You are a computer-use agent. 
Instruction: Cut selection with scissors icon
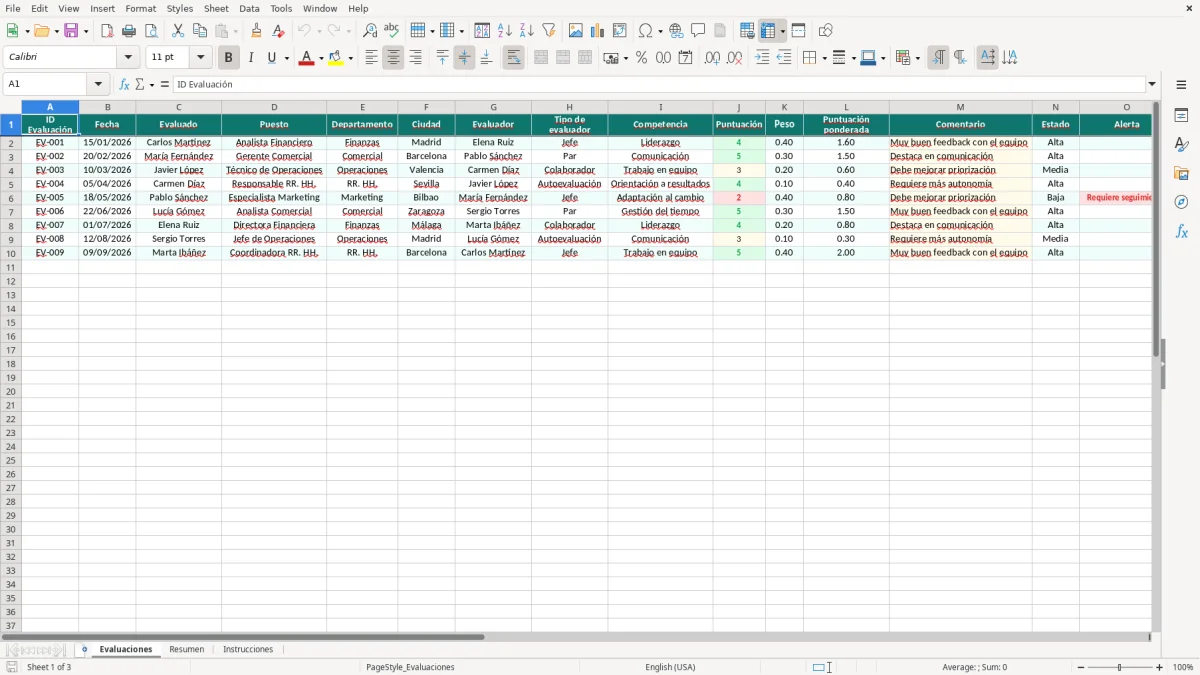[178, 31]
